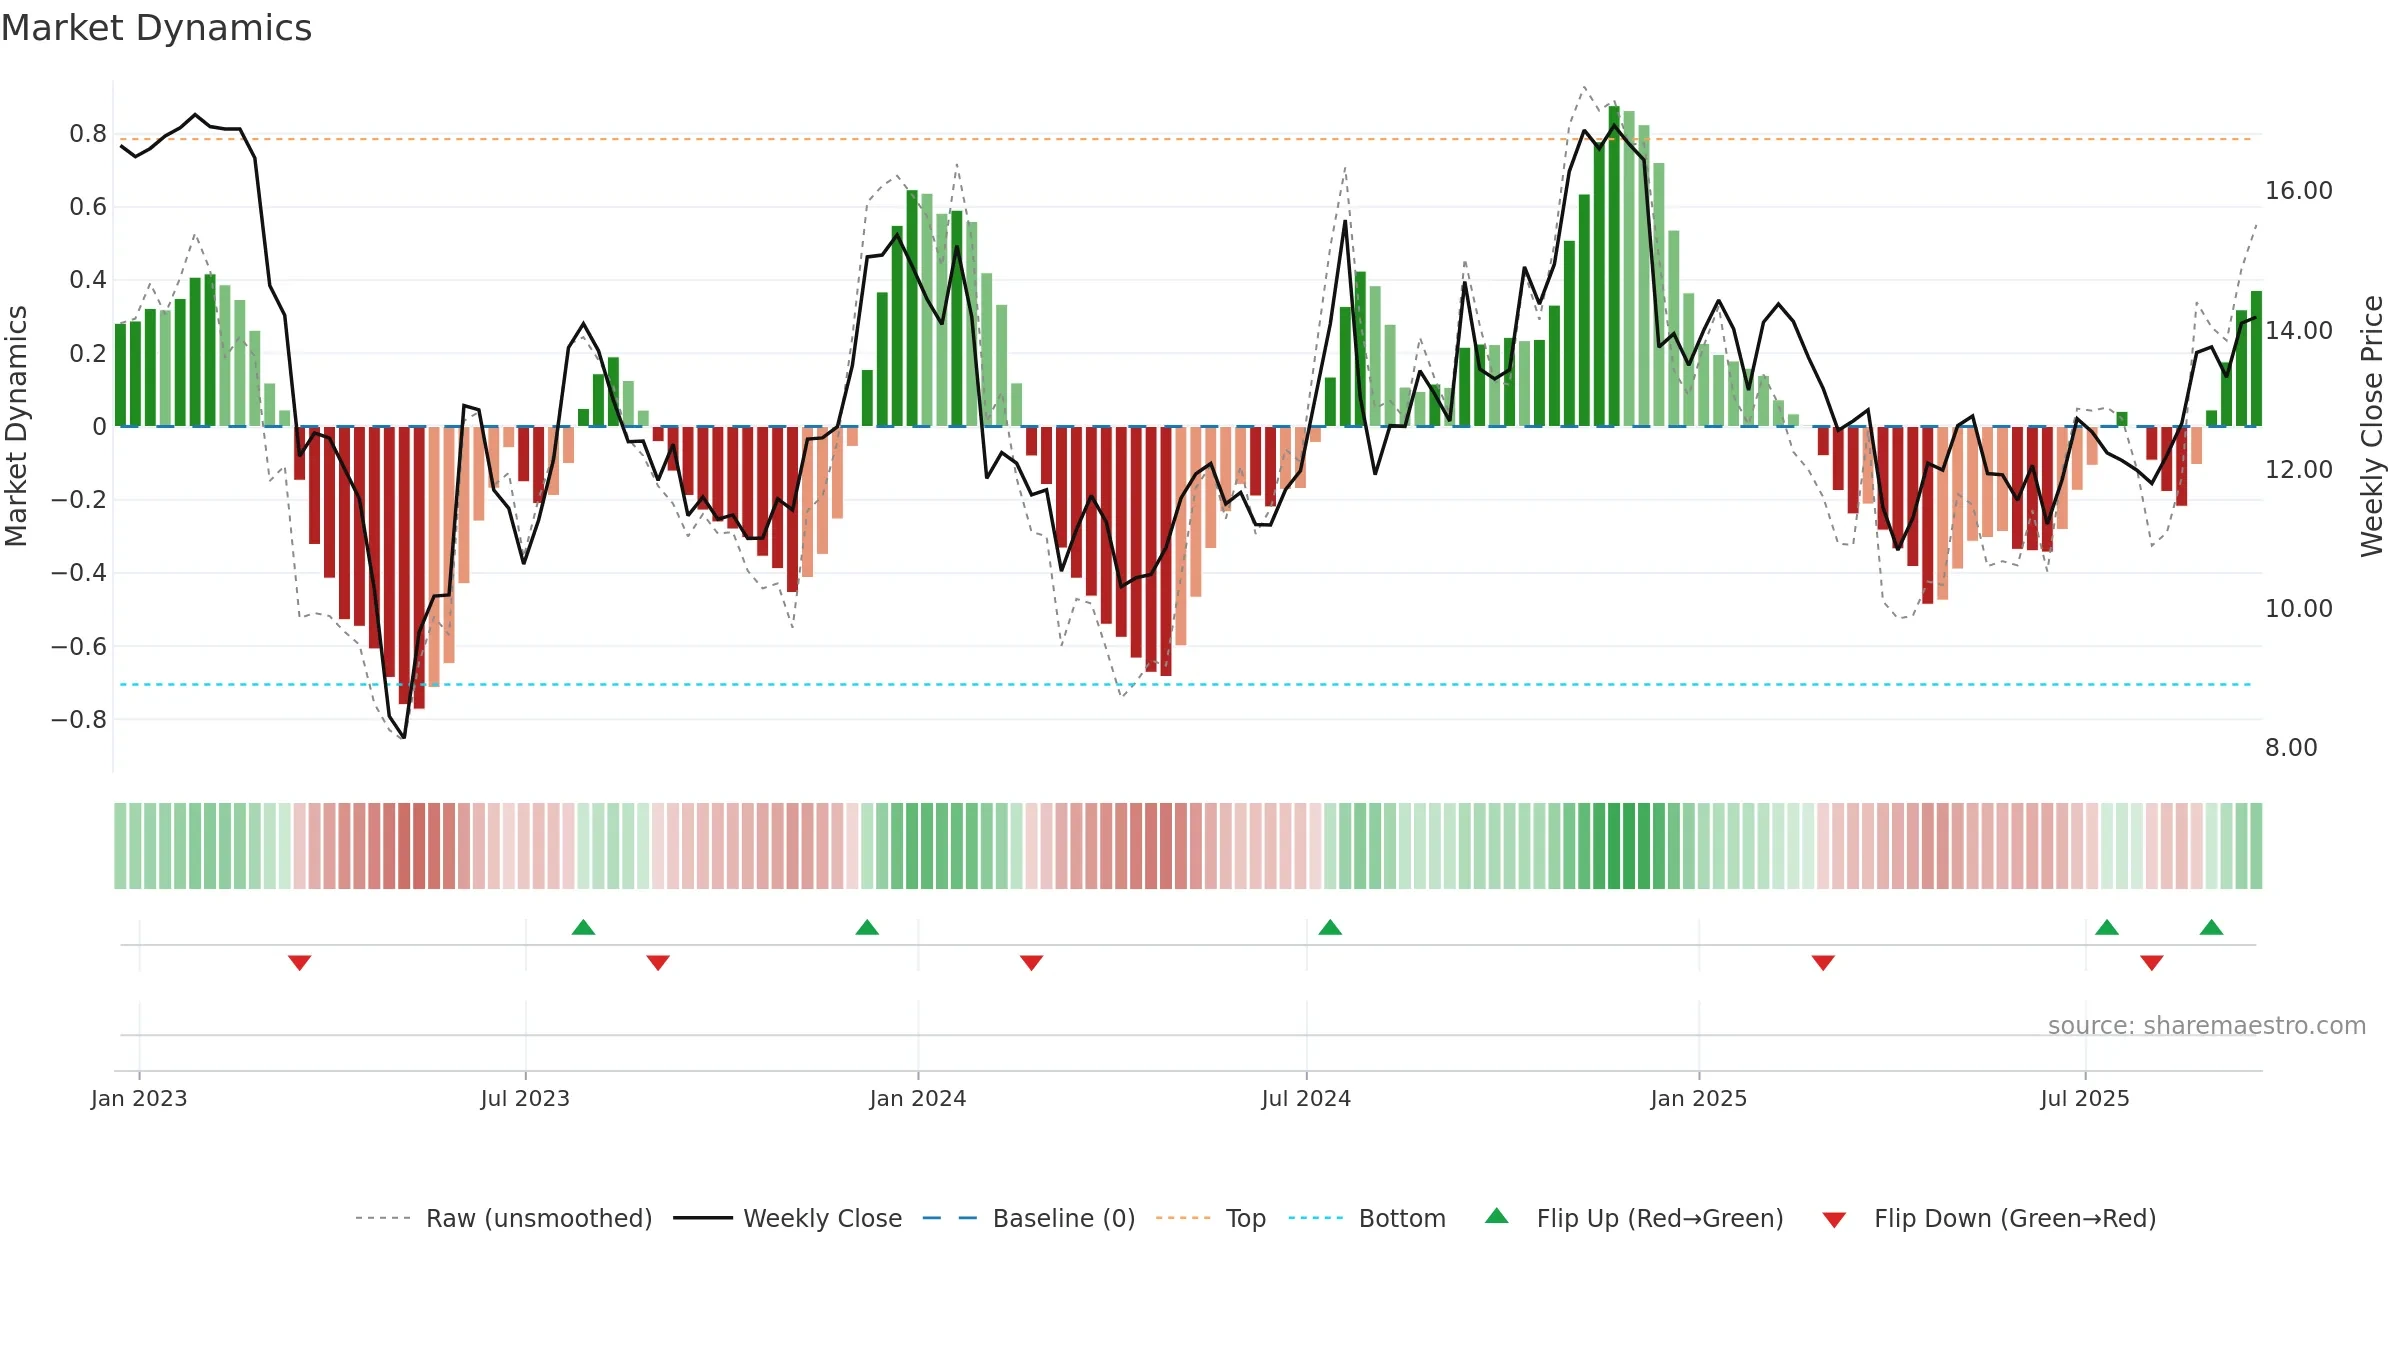Image resolution: width=2400 pixels, height=1350 pixels.
Task: Click the Market Dynamics vertical axis title
Action: [x=16, y=426]
